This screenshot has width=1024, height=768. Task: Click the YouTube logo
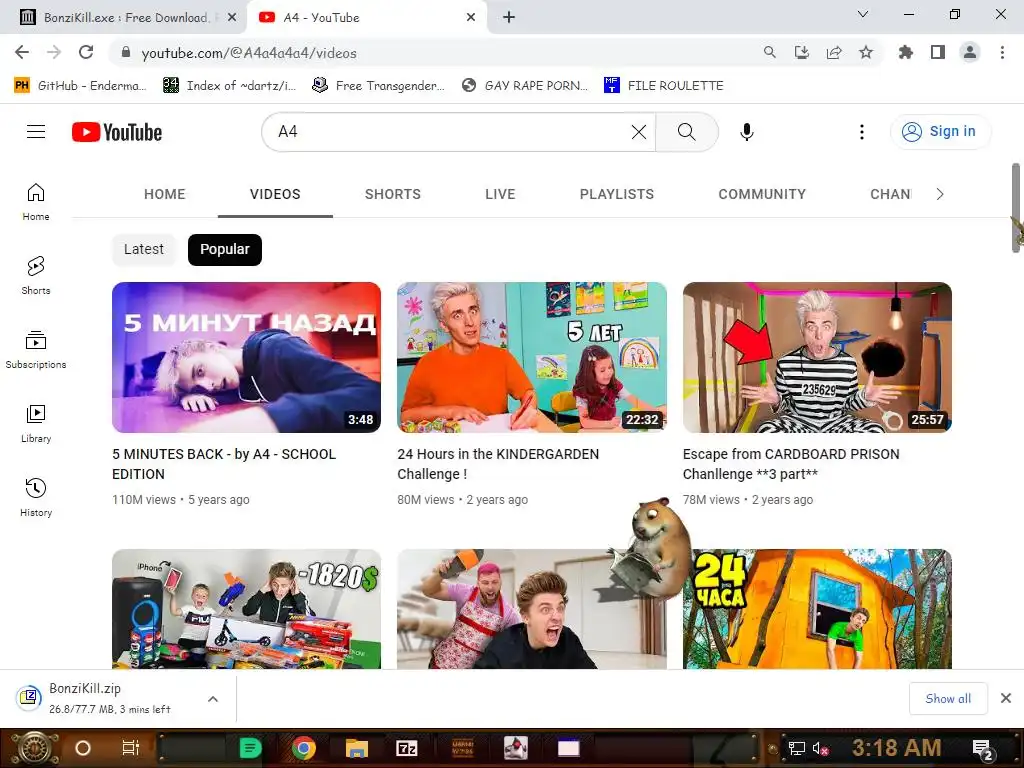(117, 132)
